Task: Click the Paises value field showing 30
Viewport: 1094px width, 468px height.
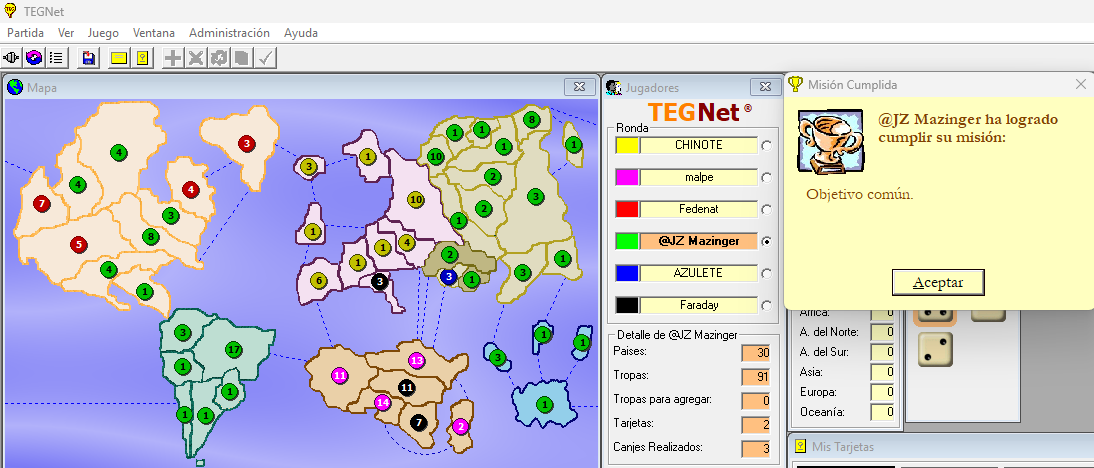Action: coord(756,353)
